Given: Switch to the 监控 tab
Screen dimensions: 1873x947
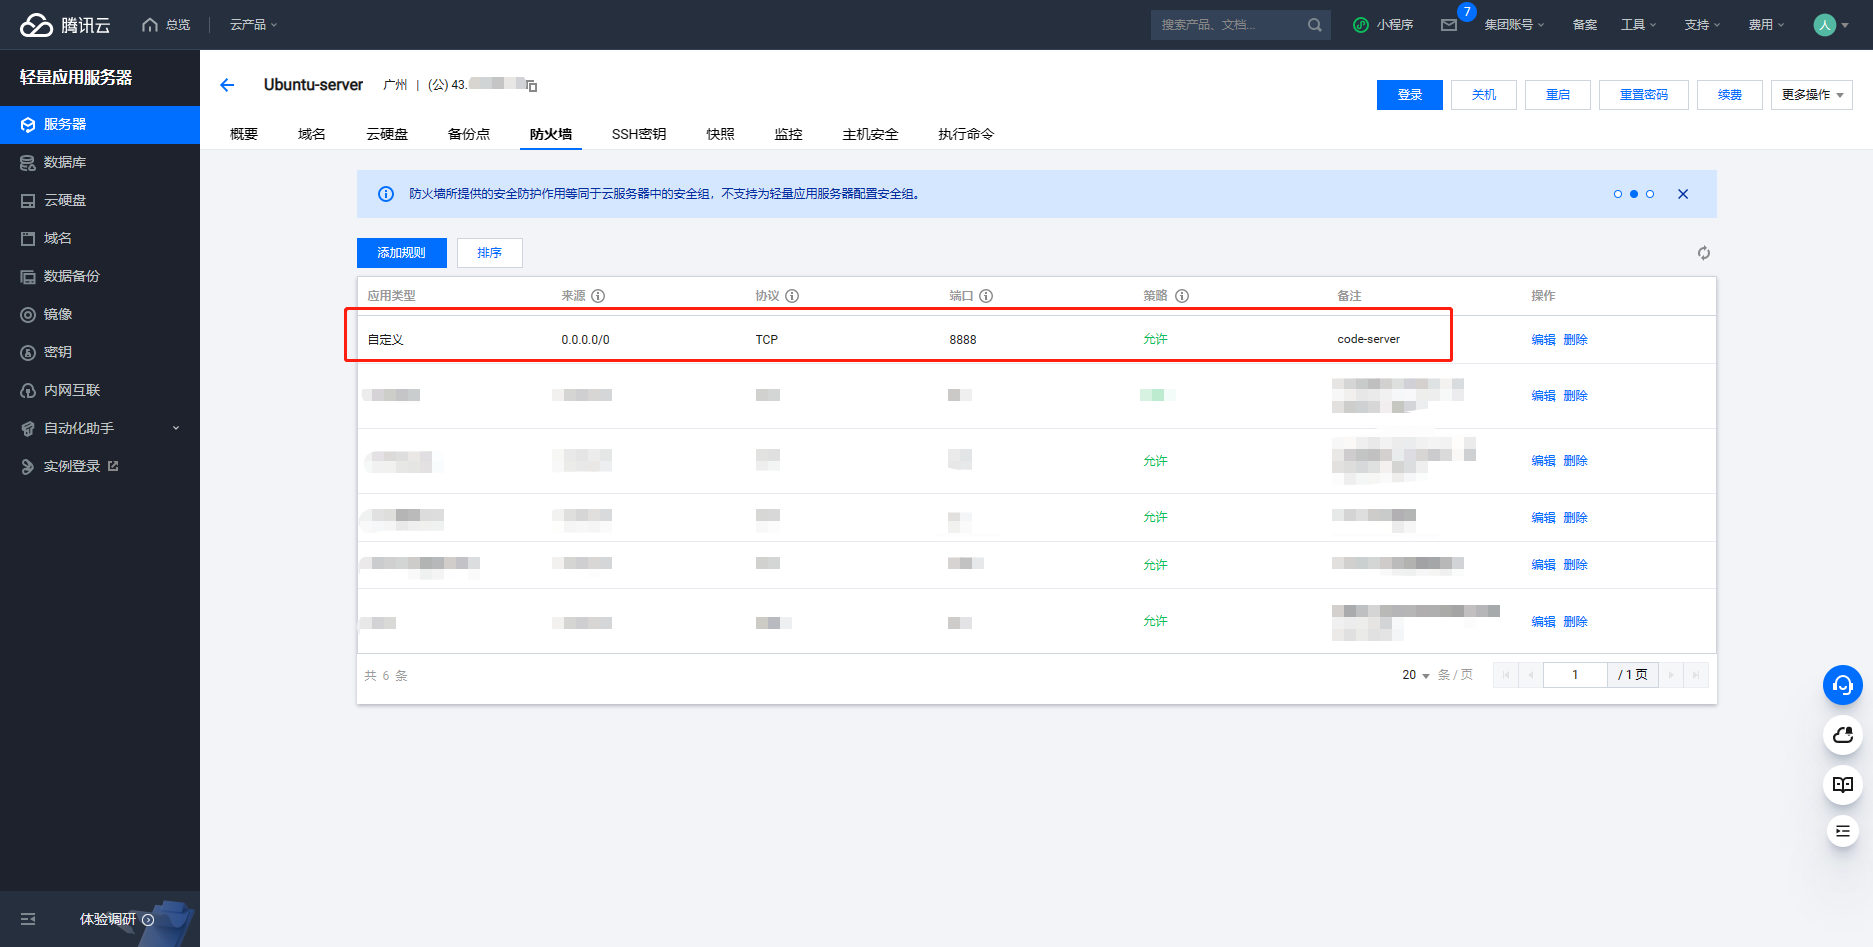Looking at the screenshot, I should click(x=788, y=134).
